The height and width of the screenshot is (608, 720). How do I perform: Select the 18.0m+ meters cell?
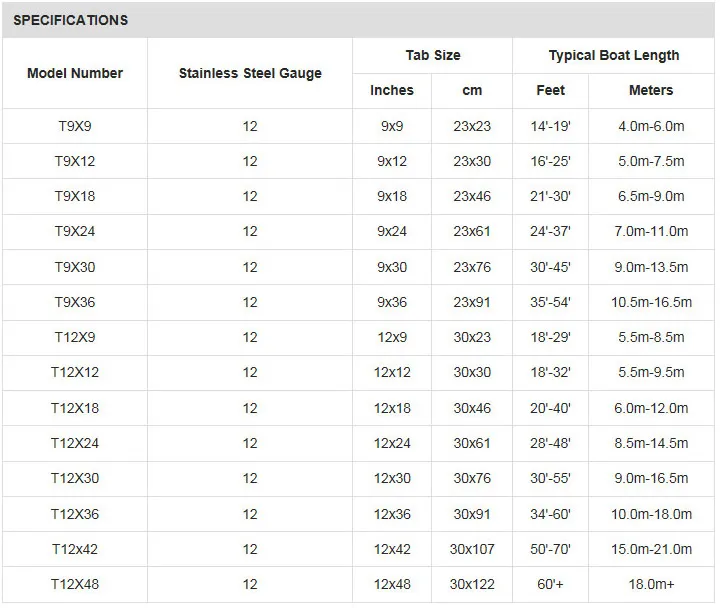651,584
